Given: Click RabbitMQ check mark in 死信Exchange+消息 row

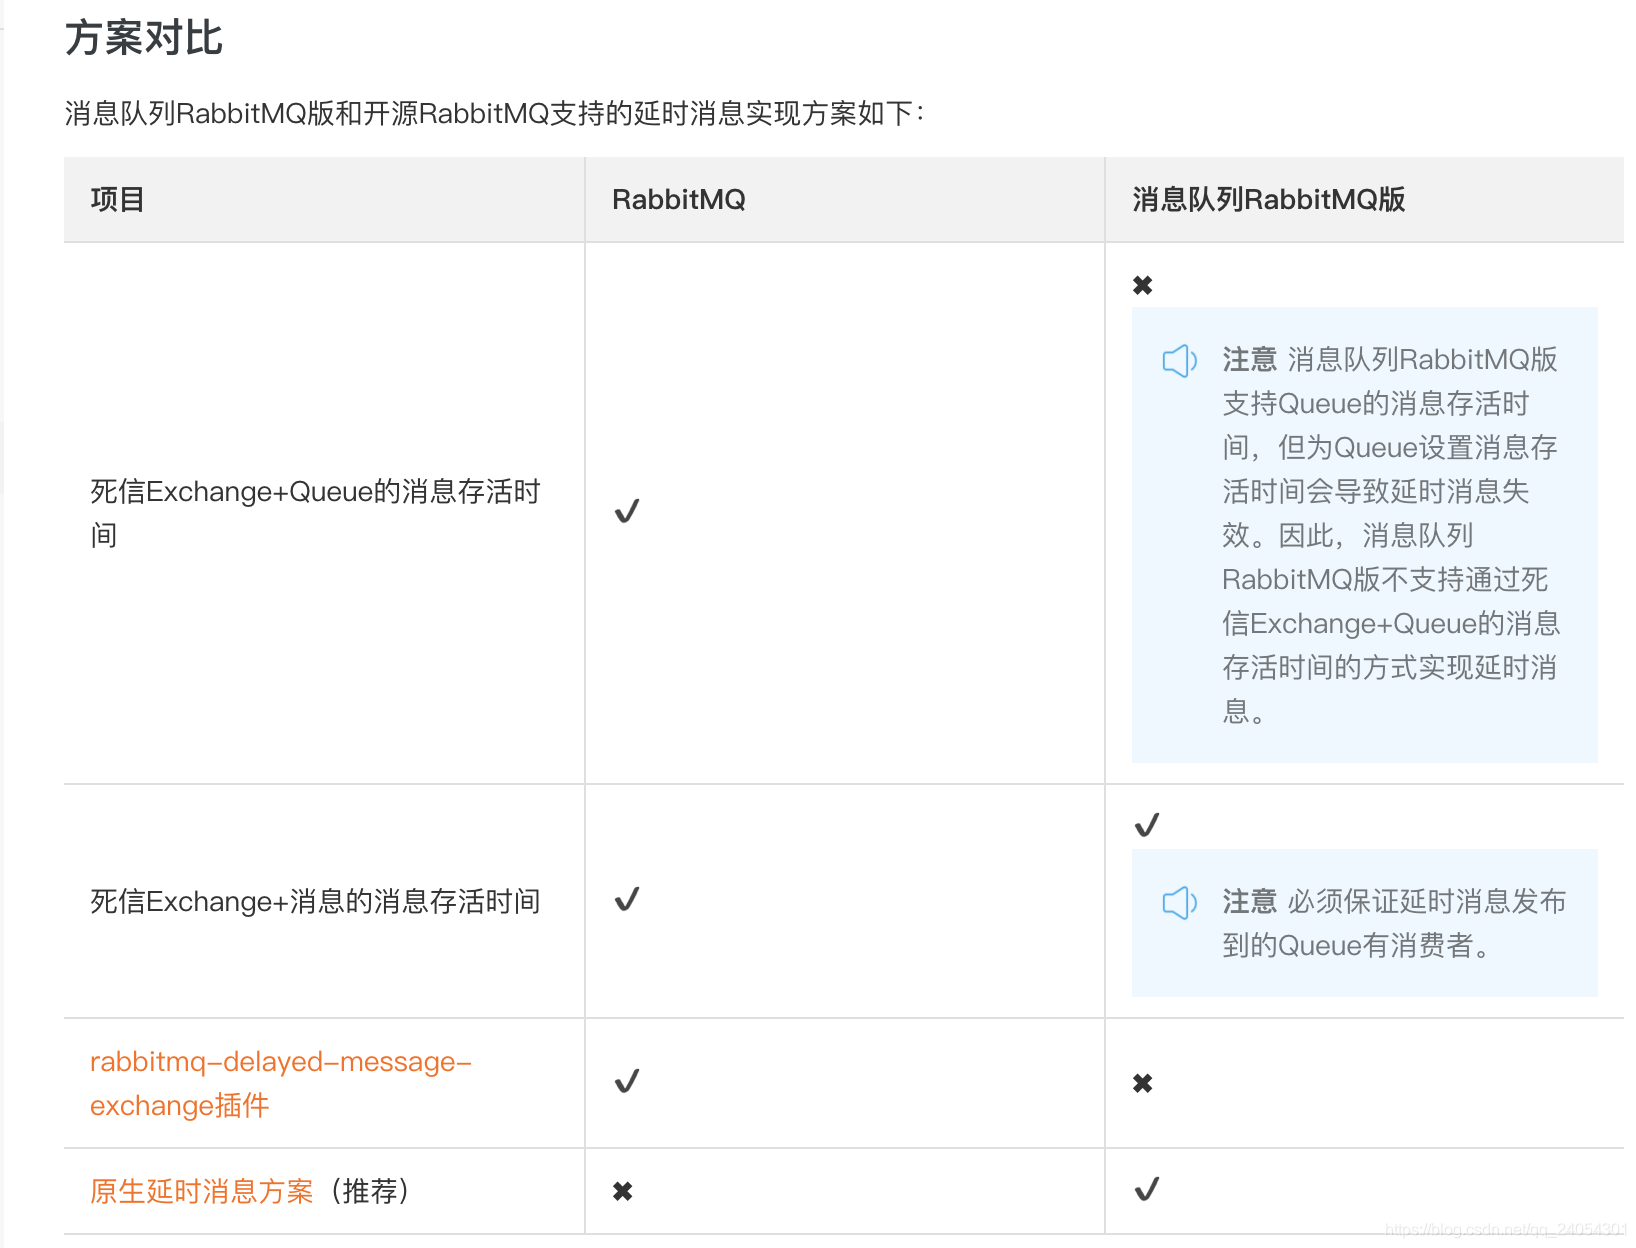Looking at the screenshot, I should [x=627, y=899].
